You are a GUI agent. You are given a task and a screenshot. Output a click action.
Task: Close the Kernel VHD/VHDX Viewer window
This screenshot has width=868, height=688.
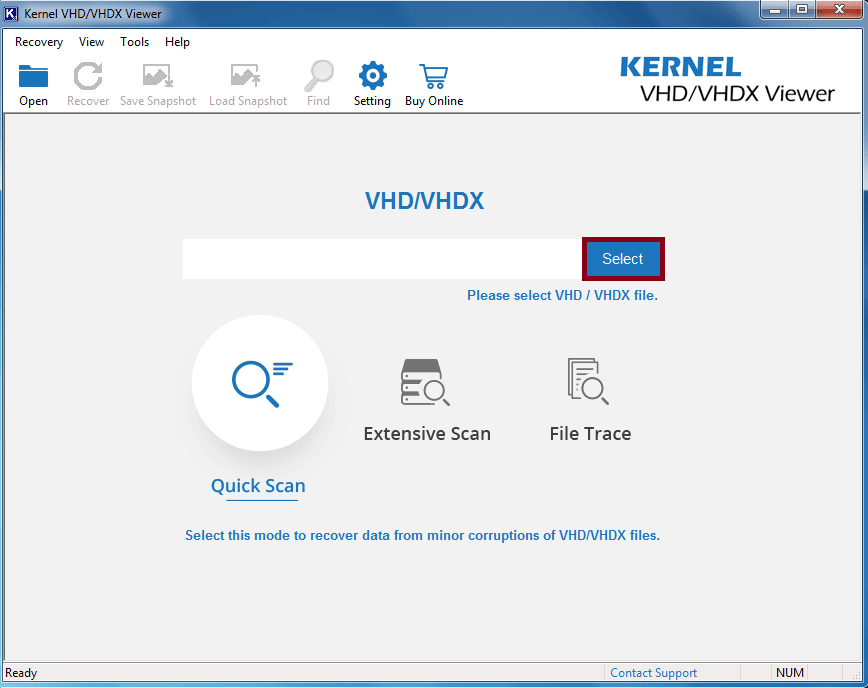(839, 10)
